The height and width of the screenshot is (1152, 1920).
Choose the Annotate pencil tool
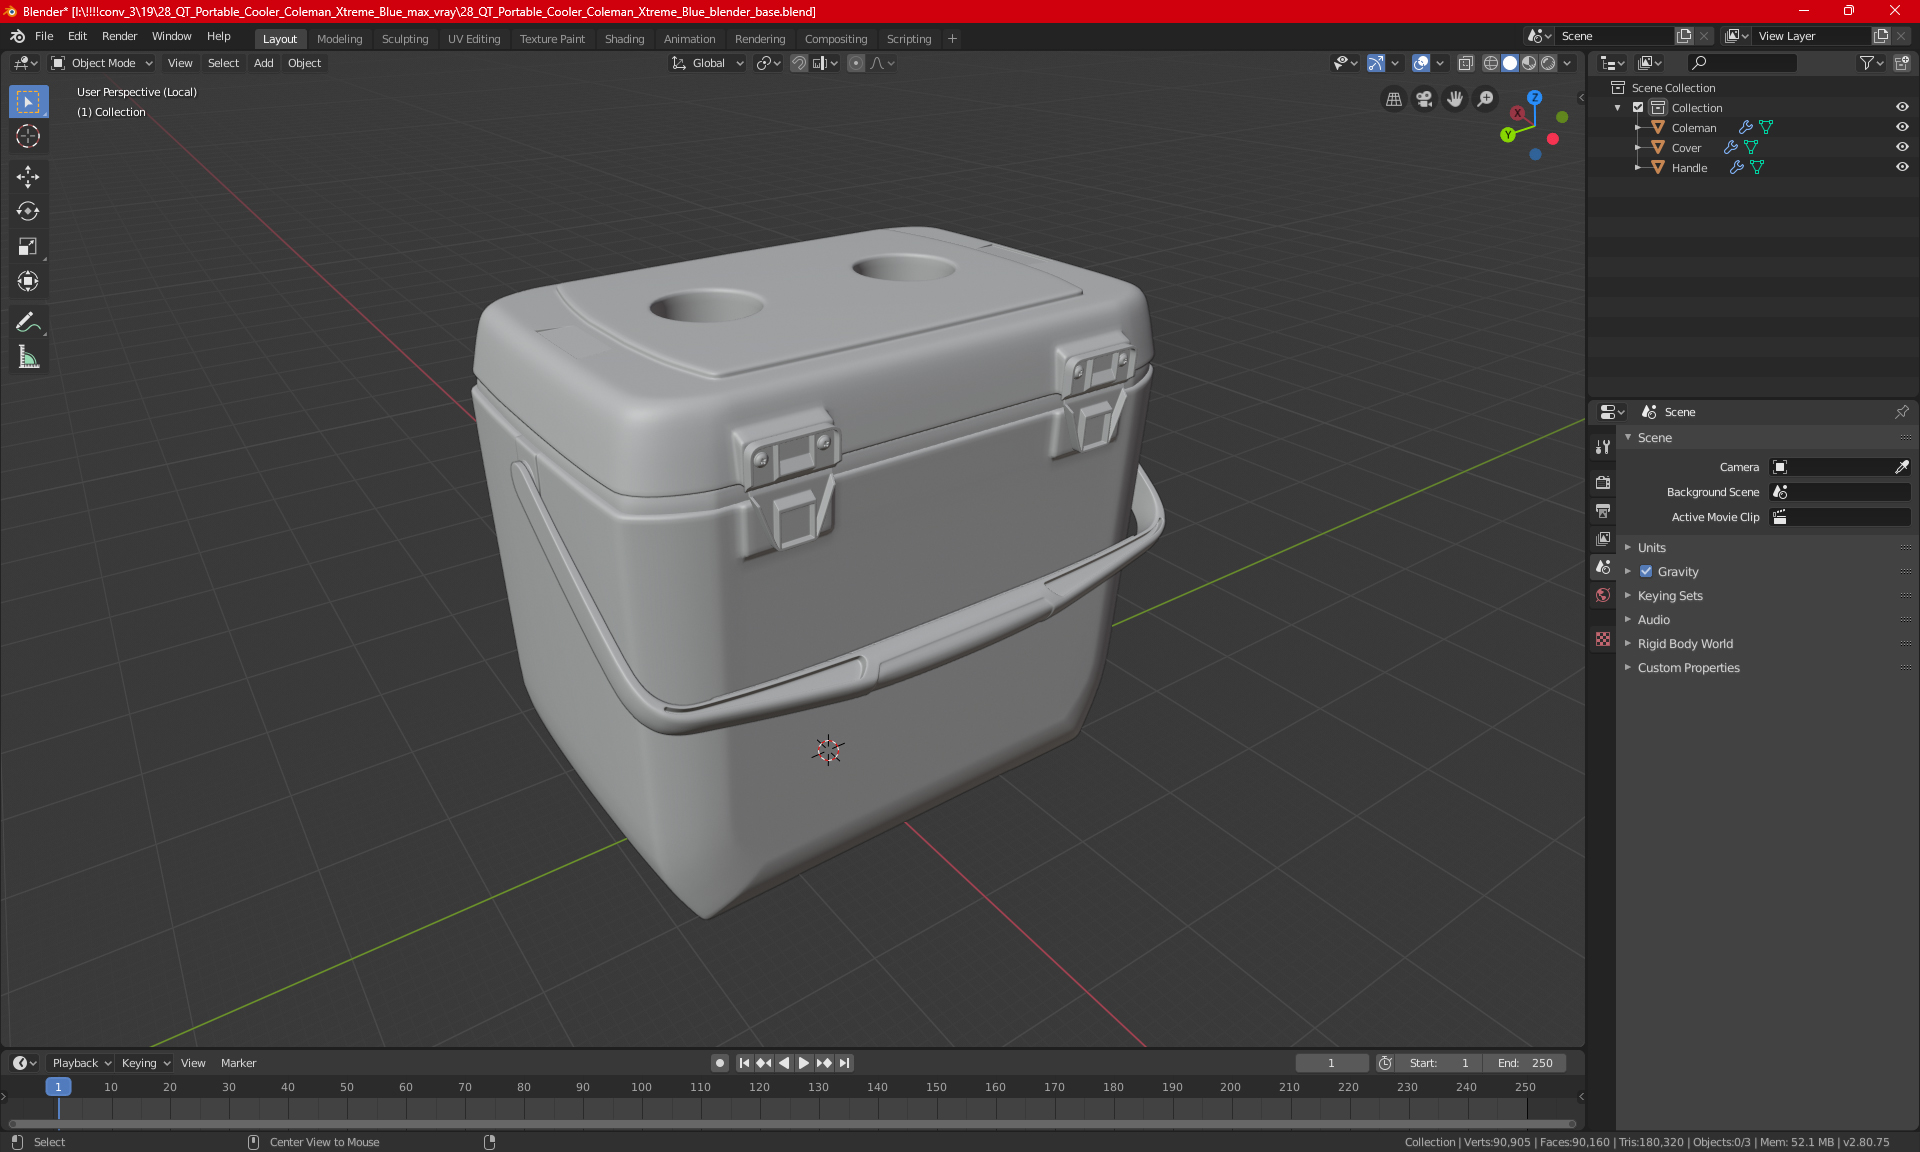click(28, 322)
